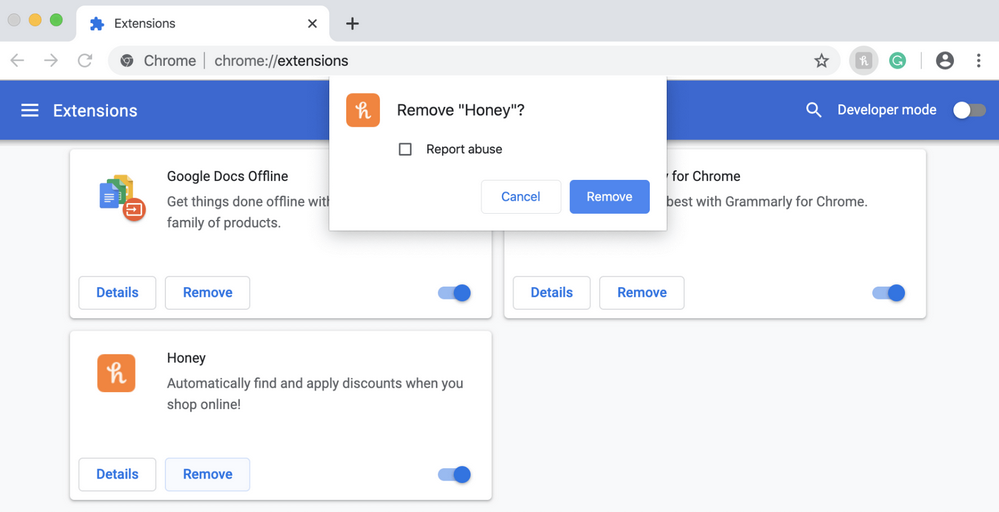Open the Extensions hamburger menu
The width and height of the screenshot is (999, 512).
click(x=30, y=110)
